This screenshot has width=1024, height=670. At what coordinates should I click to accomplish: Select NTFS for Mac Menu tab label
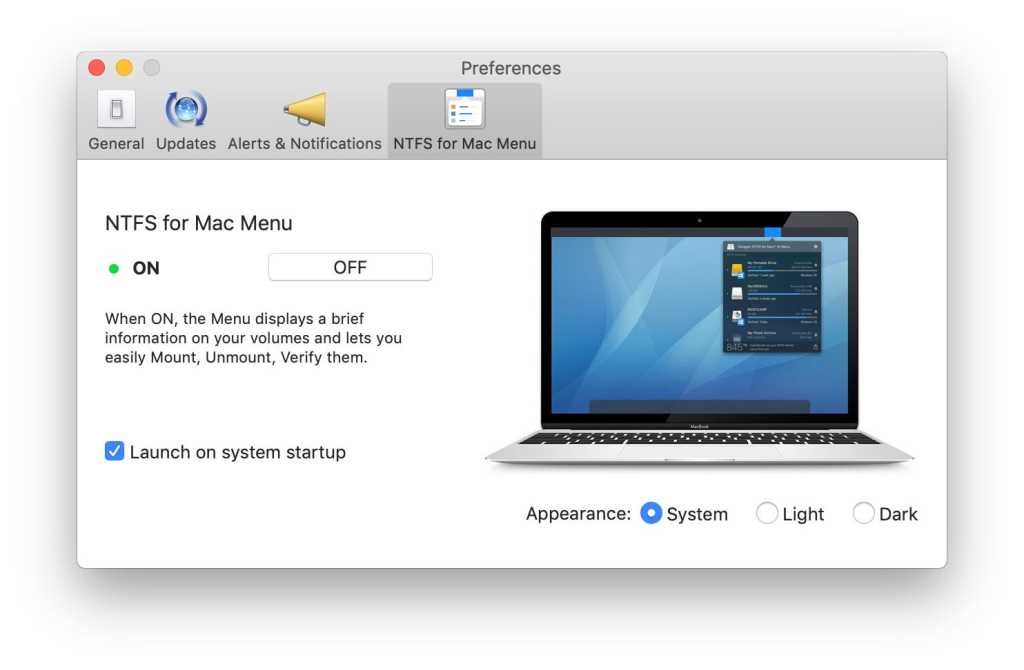pyautogui.click(x=465, y=144)
